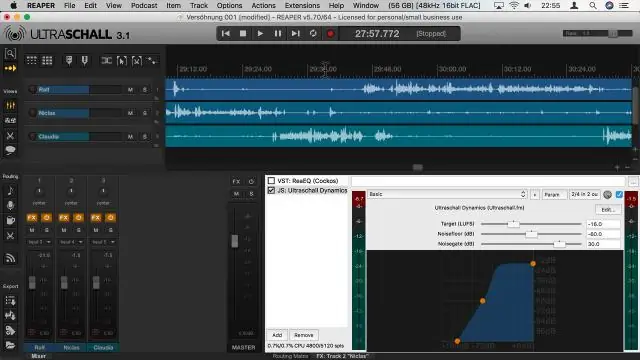The image size is (640, 360).
Task: Switch to the Routing Matrix tab
Action: pos(290,356)
